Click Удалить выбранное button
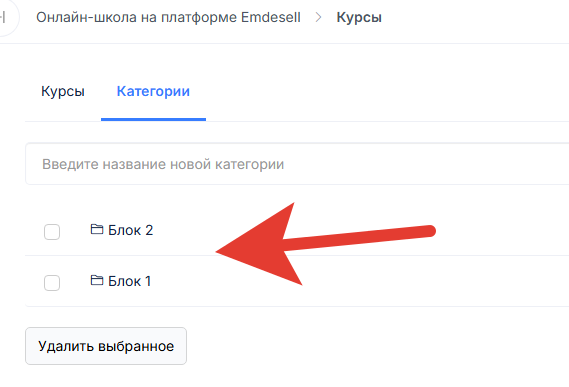Screen dimensions: 569x387 (106, 346)
